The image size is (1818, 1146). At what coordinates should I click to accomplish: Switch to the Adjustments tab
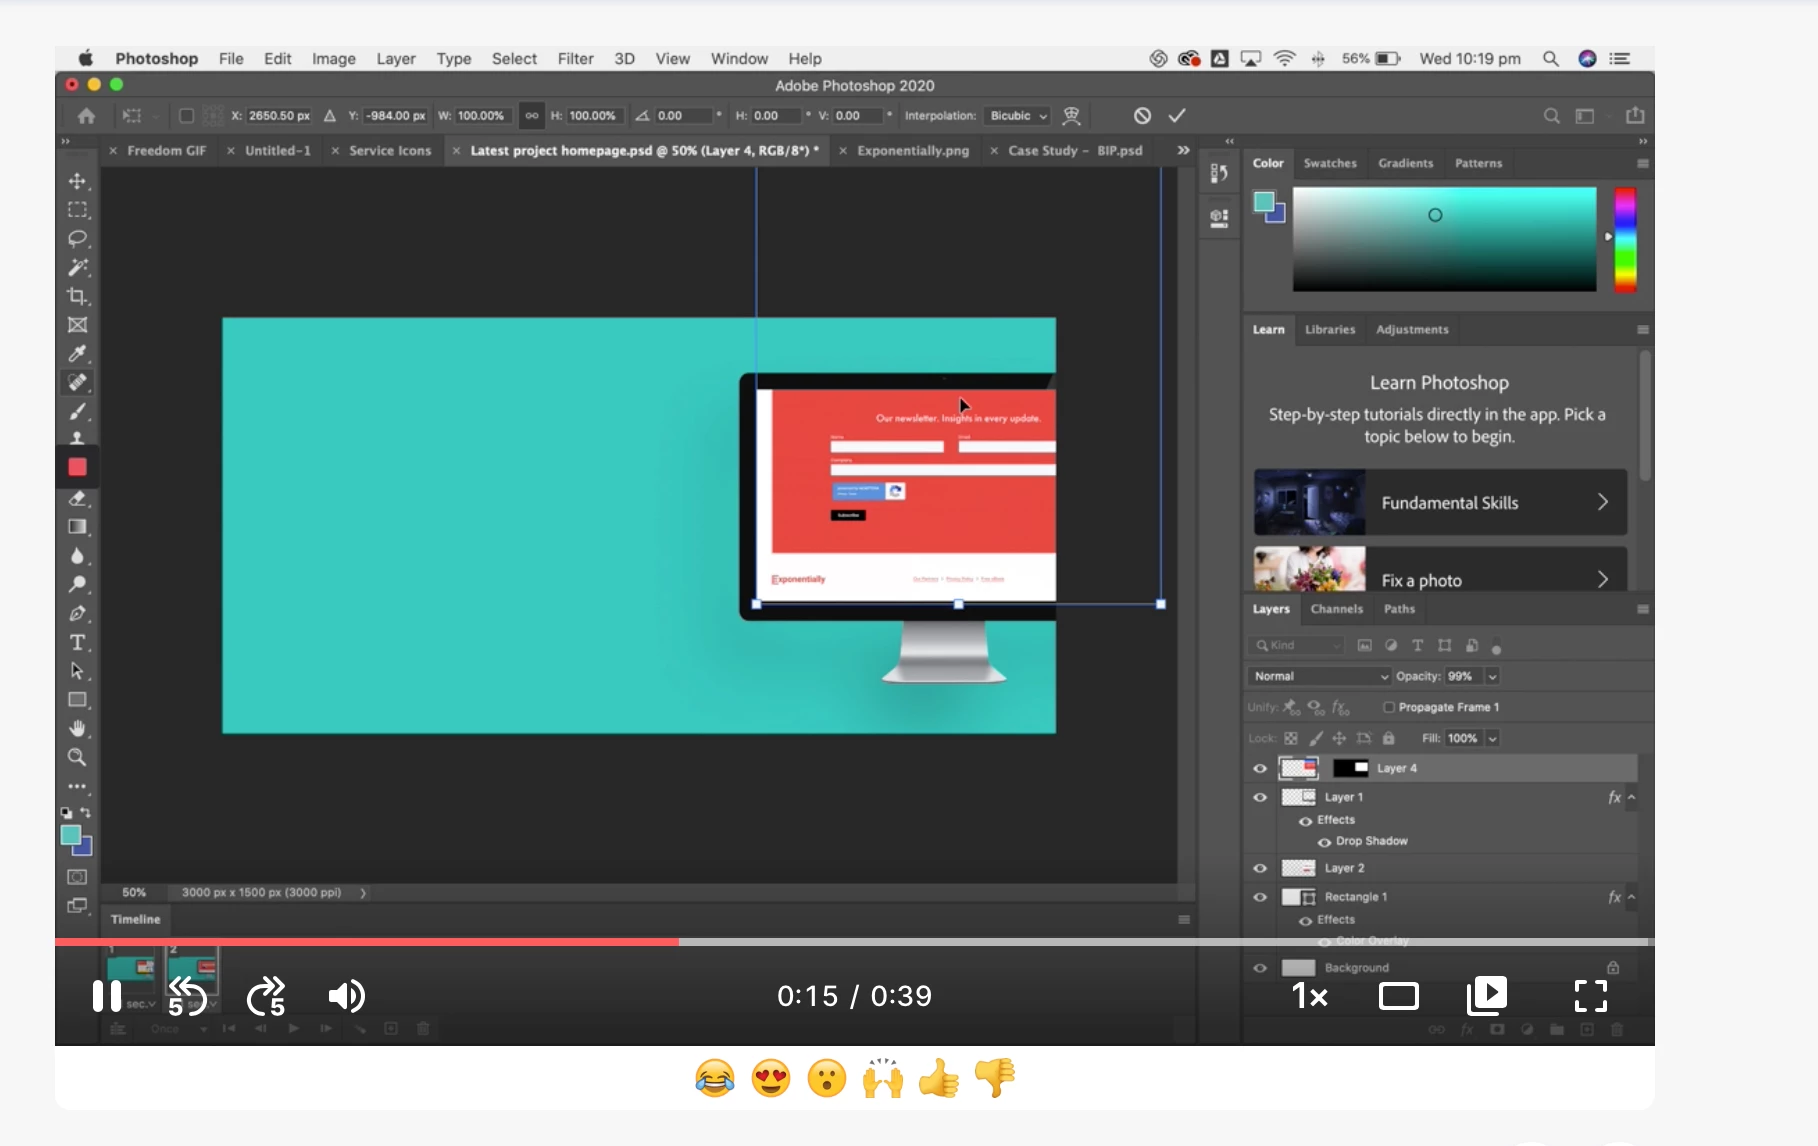coord(1412,330)
